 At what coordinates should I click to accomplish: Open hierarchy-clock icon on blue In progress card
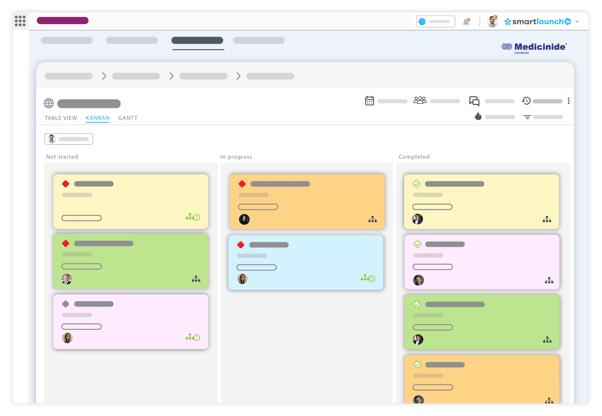point(368,278)
